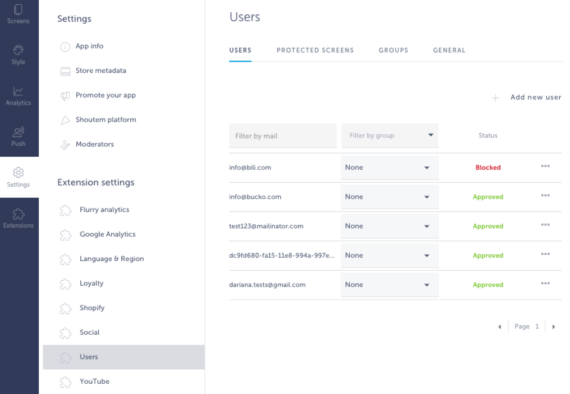Go to next page of users
Viewport: 570px width, 394px height.
(553, 327)
